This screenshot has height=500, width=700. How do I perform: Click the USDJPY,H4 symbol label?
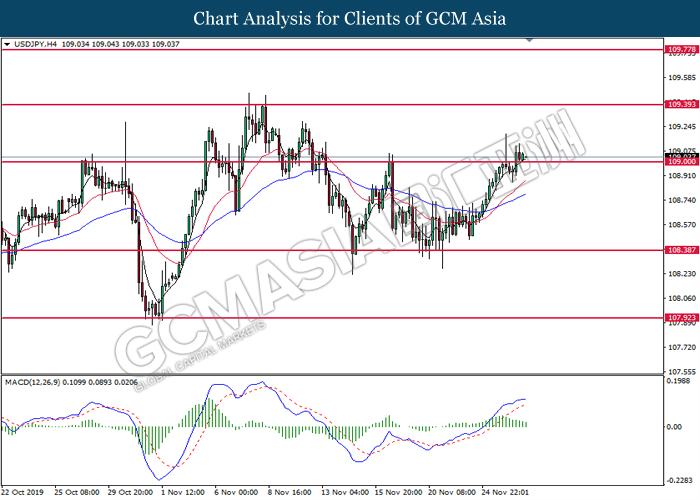pyautogui.click(x=35, y=44)
